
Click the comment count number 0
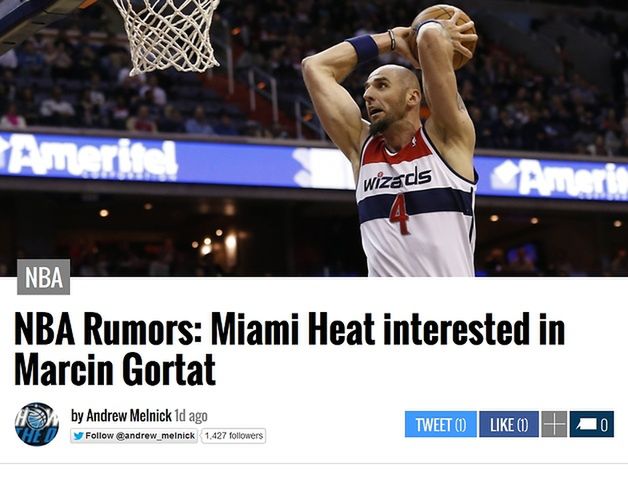(604, 425)
